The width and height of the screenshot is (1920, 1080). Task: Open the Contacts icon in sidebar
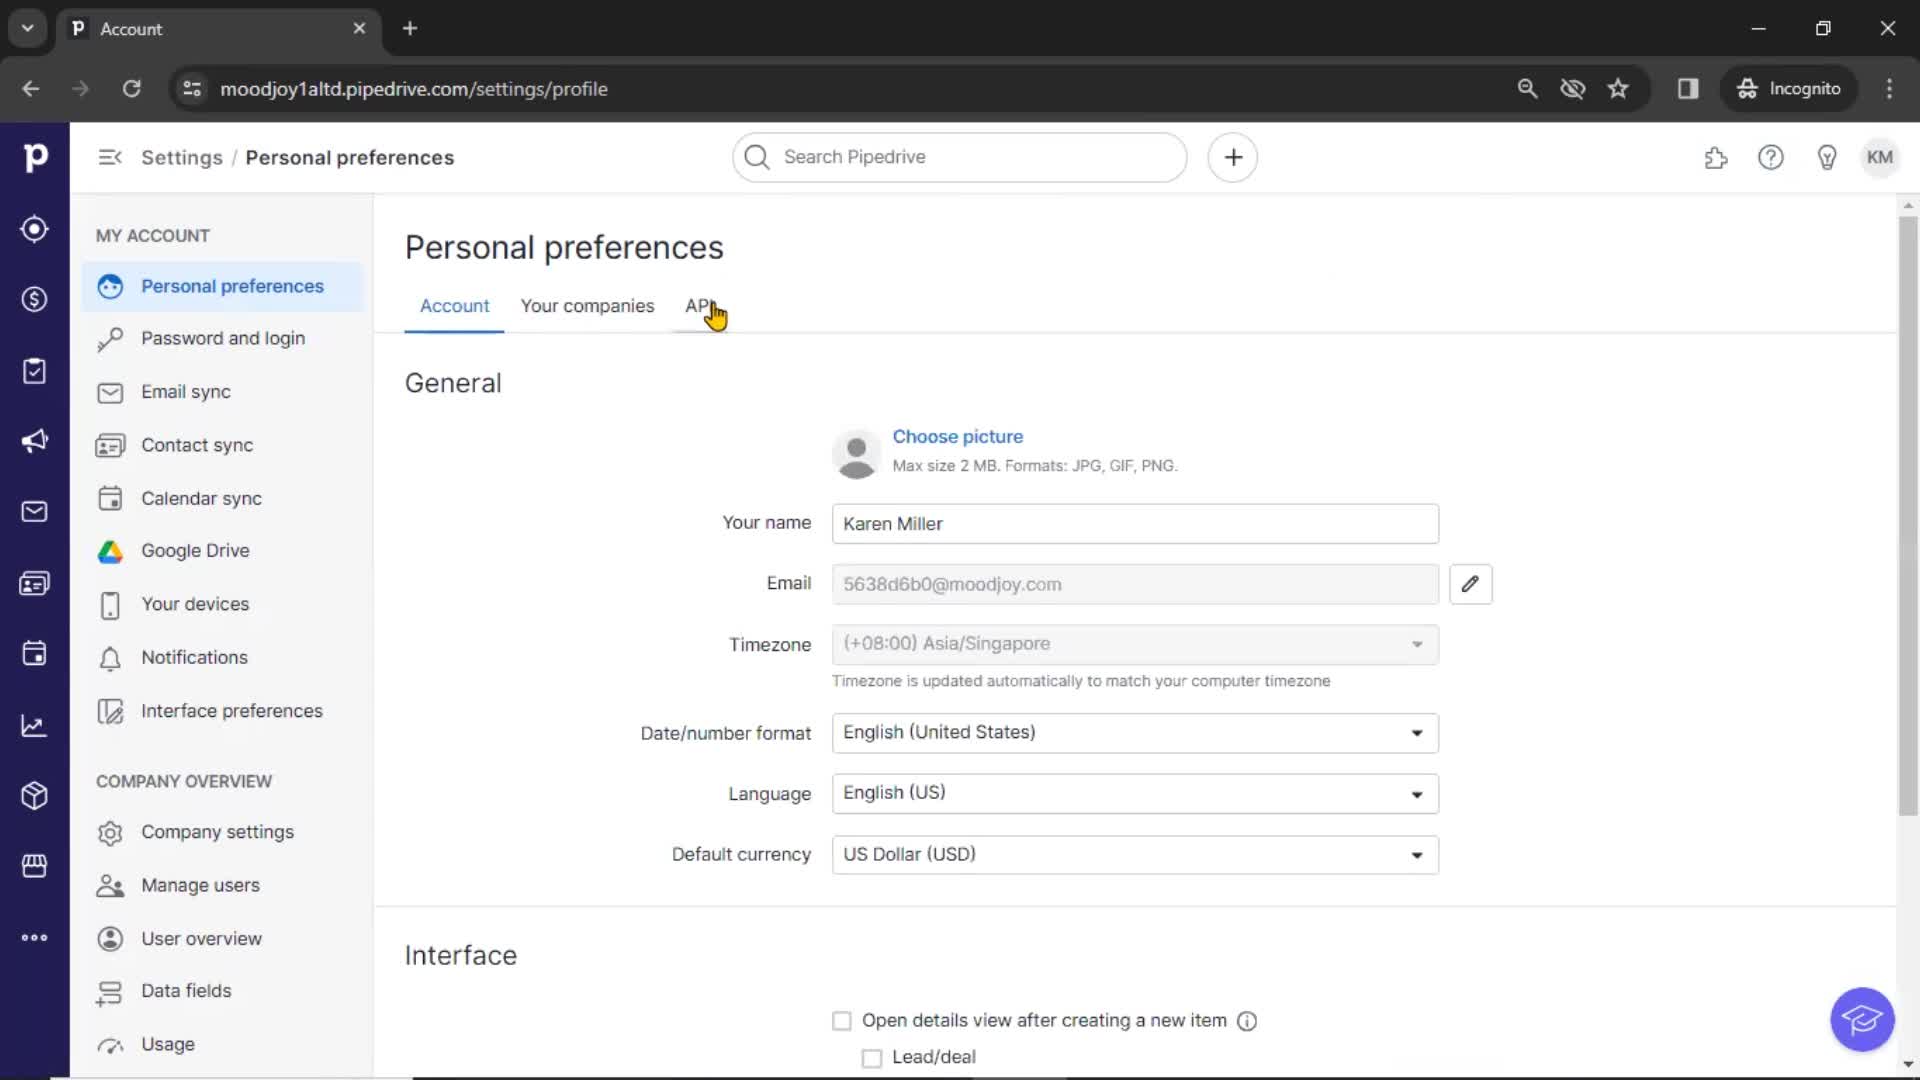[34, 583]
